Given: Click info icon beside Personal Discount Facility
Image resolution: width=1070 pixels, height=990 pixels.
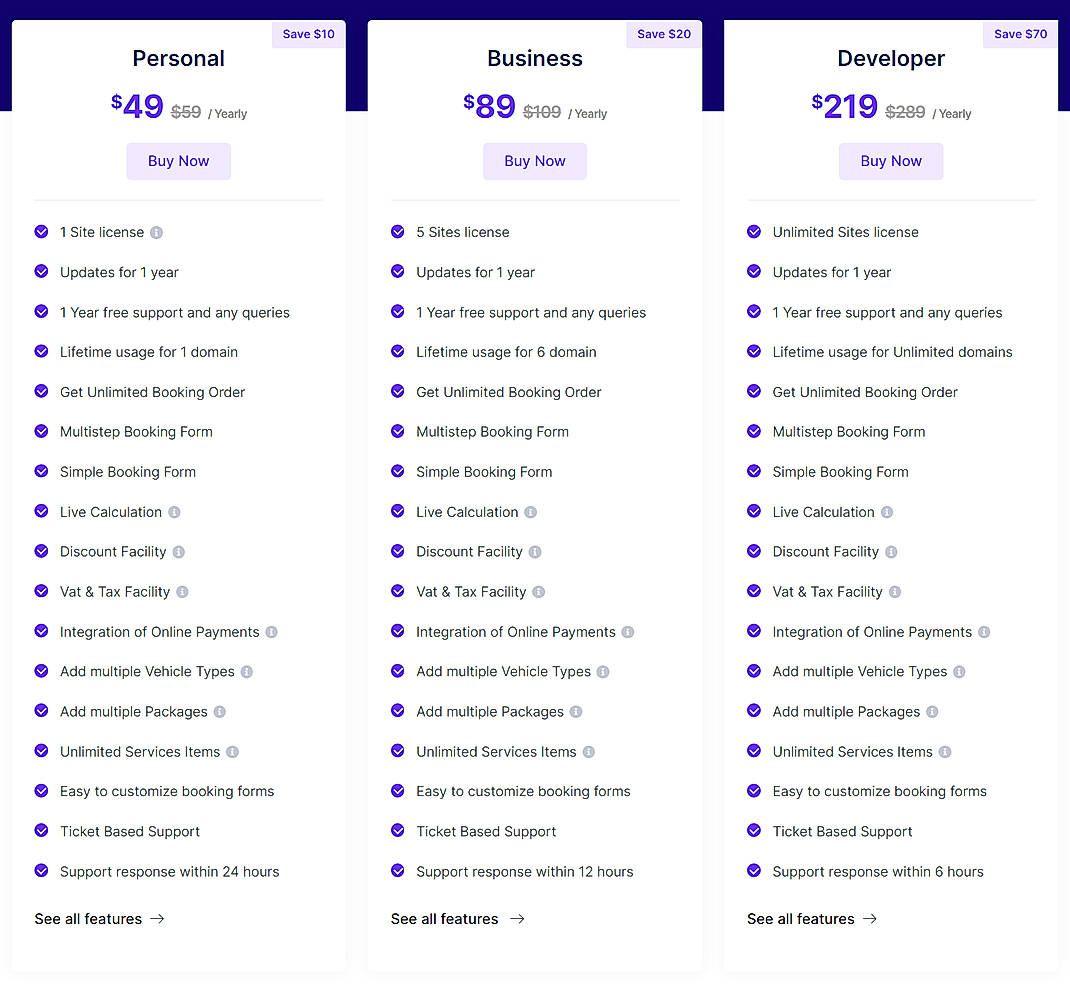Looking at the screenshot, I should click(179, 552).
